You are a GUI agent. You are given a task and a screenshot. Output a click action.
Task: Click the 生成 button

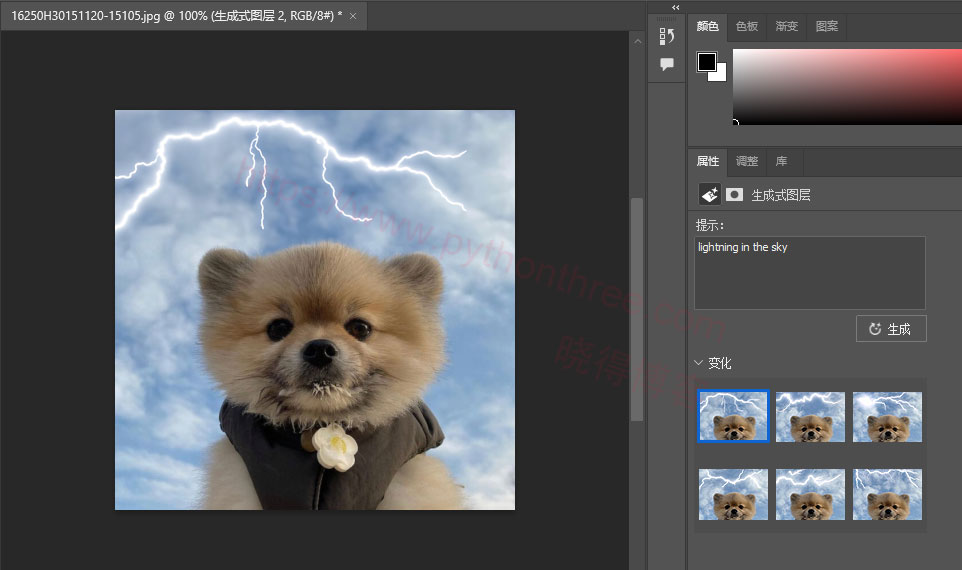pos(891,329)
